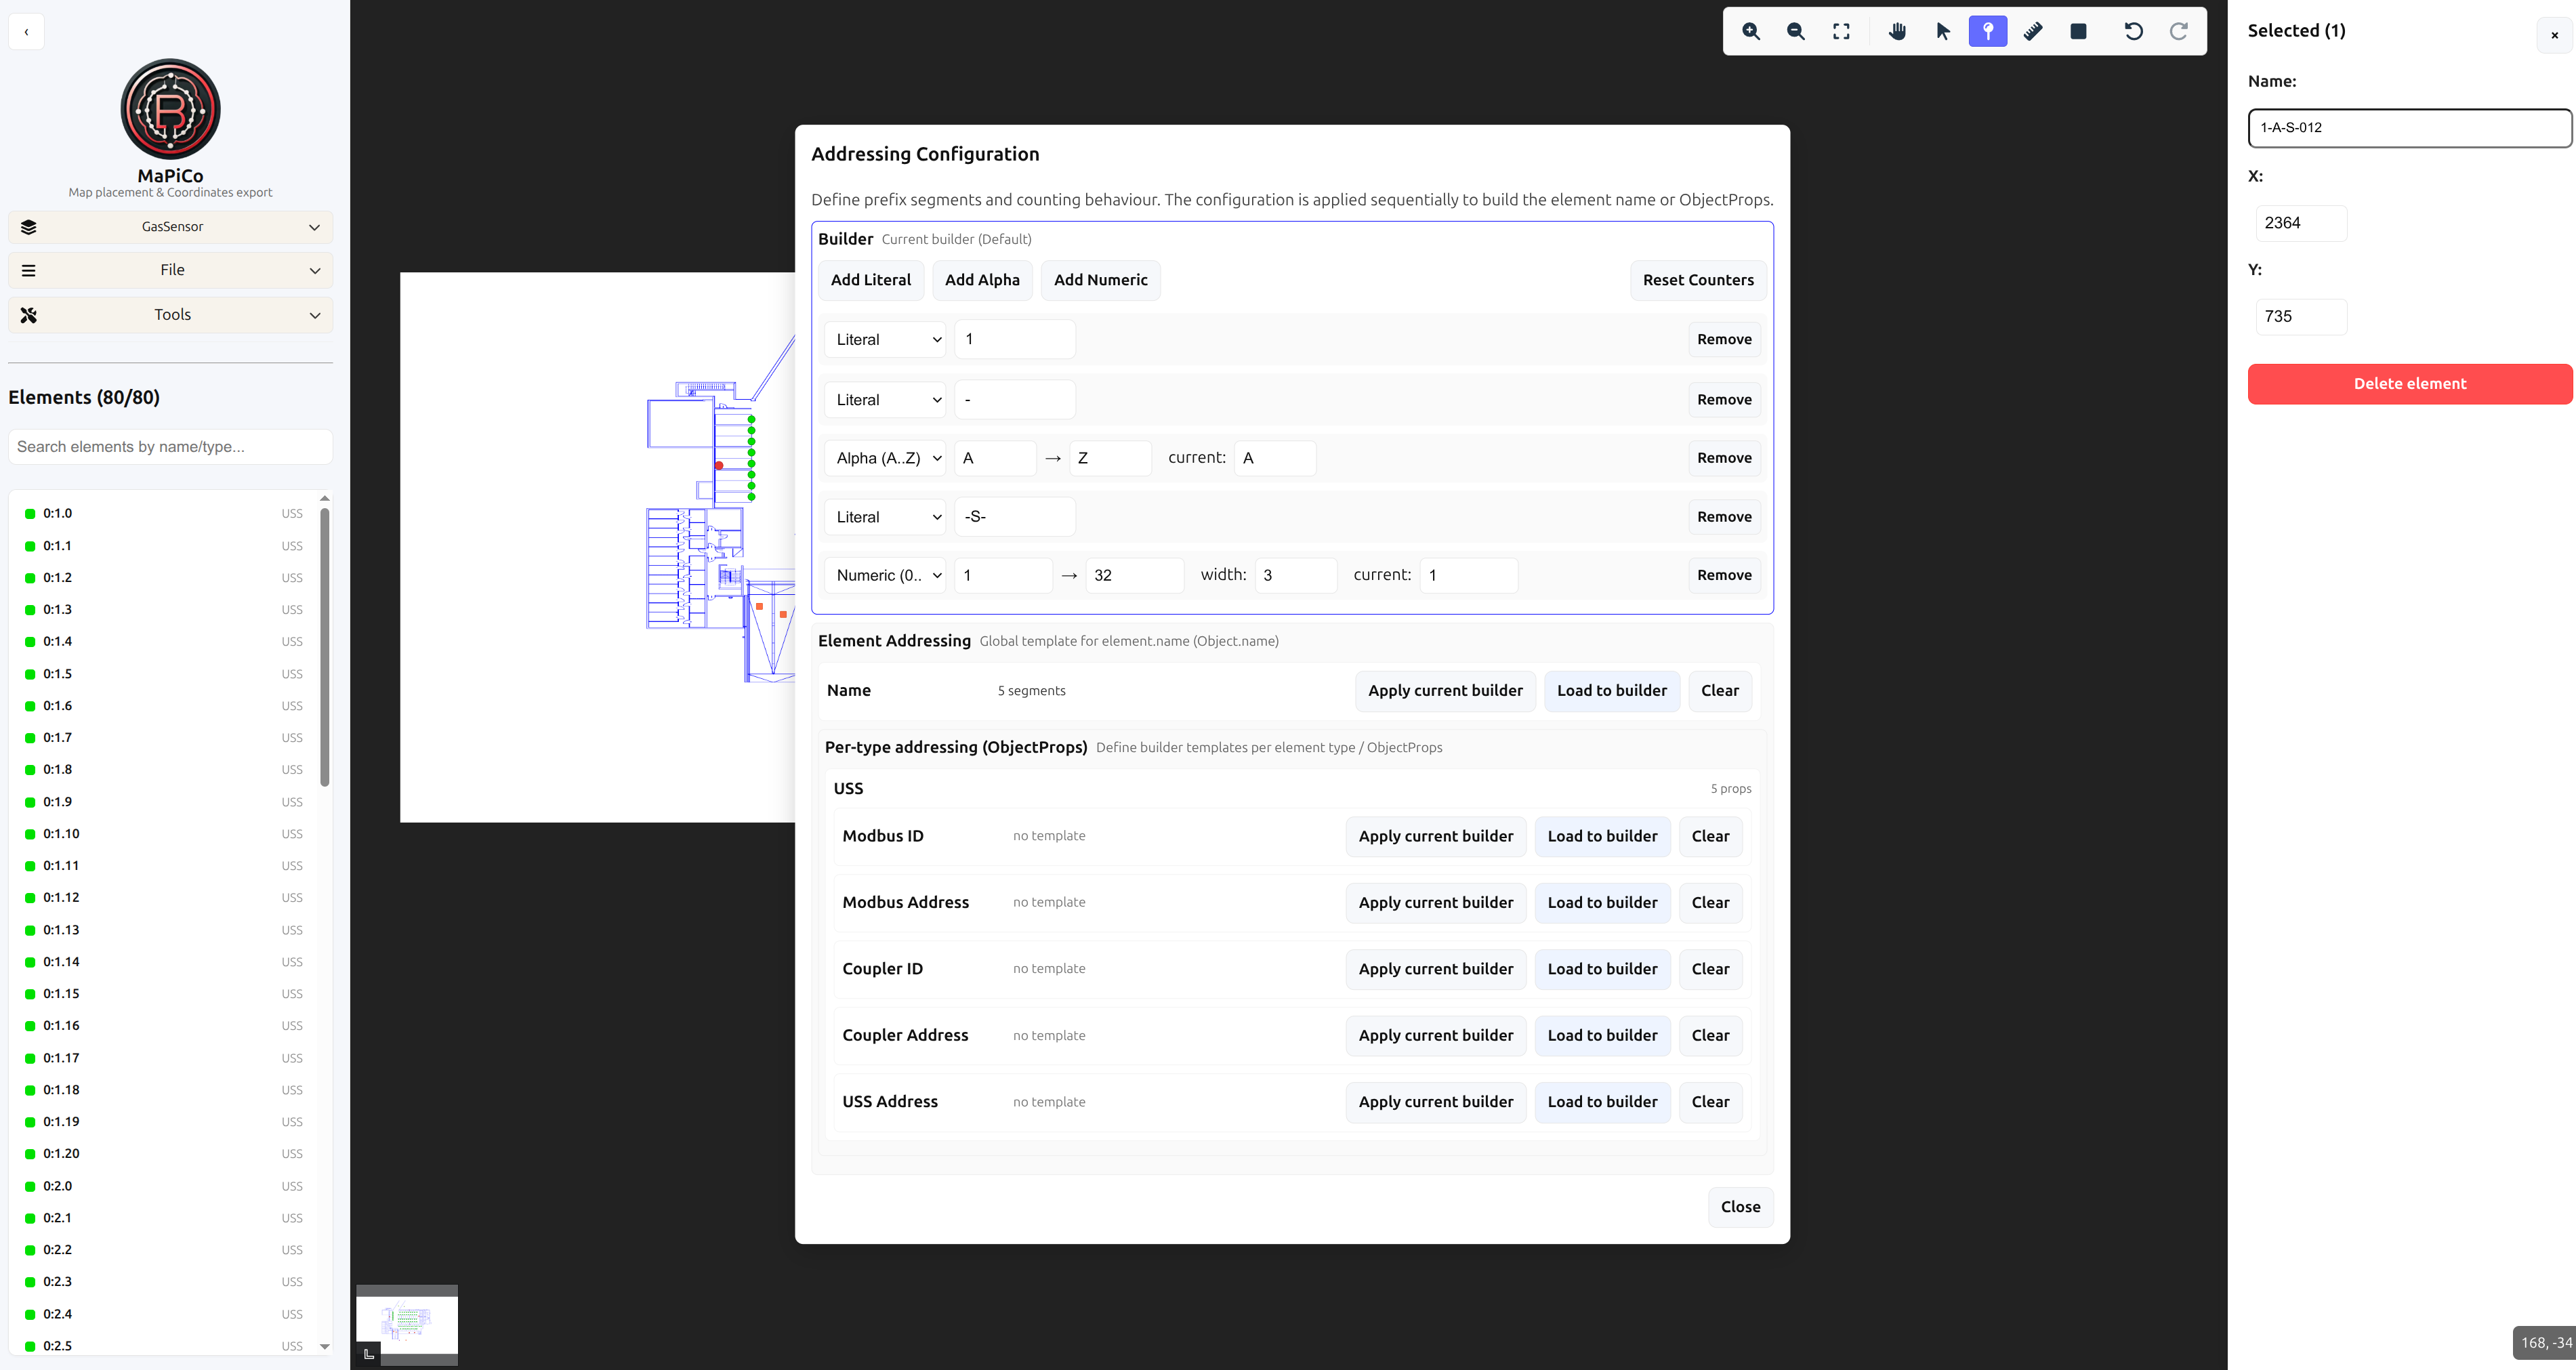Select element 0:1.7 in the list
Image resolution: width=2576 pixels, height=1370 pixels.
[x=58, y=738]
